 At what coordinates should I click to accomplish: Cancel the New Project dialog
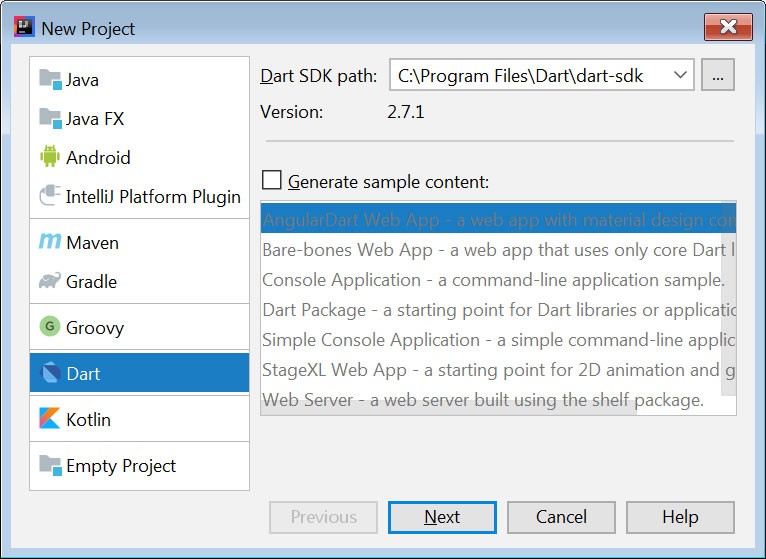coord(561,517)
